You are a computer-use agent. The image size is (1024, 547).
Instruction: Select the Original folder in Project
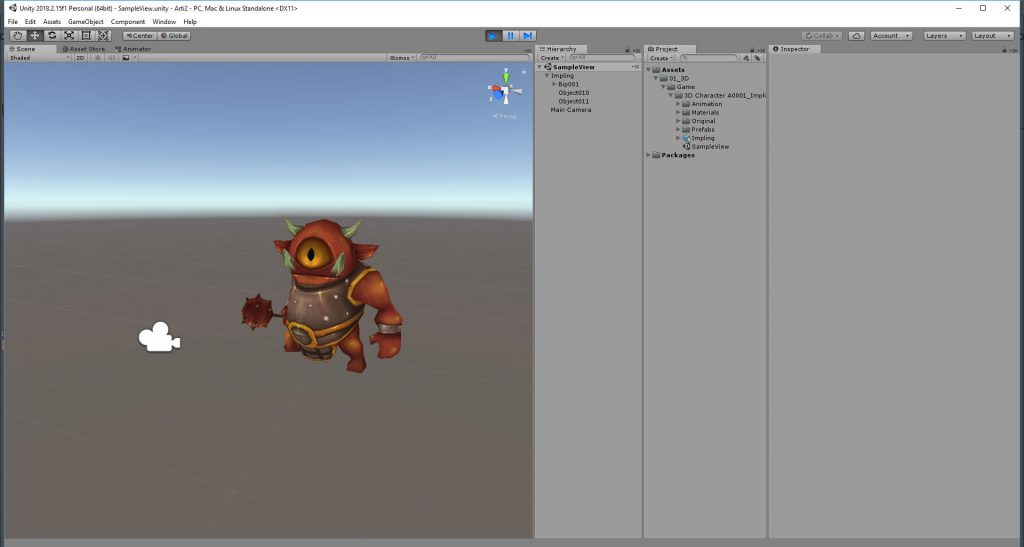[699, 121]
